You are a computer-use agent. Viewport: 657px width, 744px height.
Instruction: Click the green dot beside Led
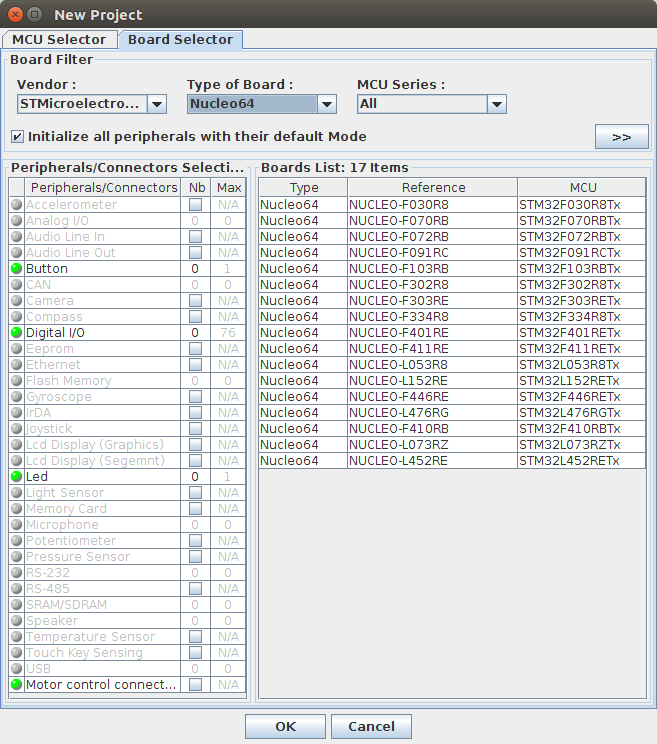[16, 477]
